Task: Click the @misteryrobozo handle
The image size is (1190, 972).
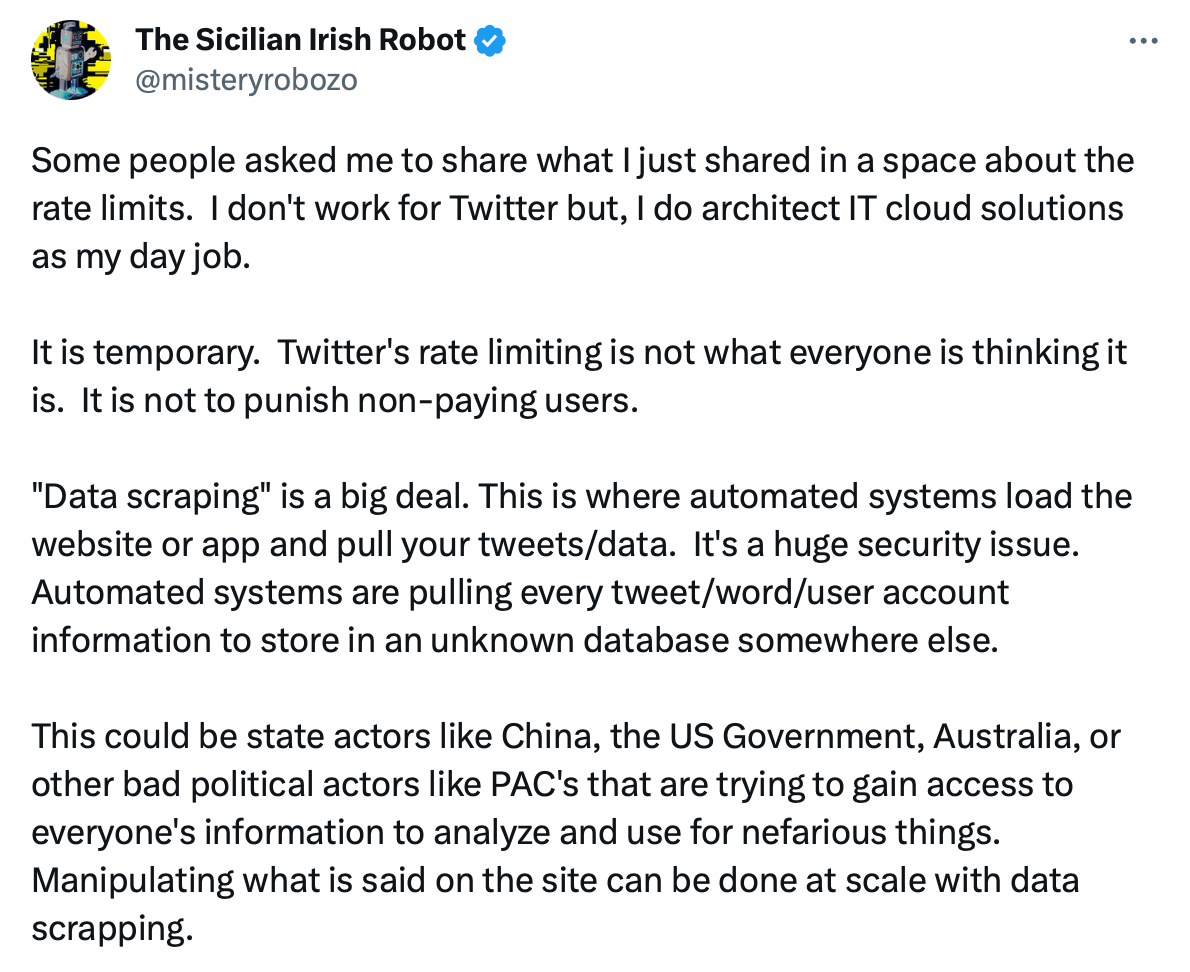Action: (x=245, y=79)
